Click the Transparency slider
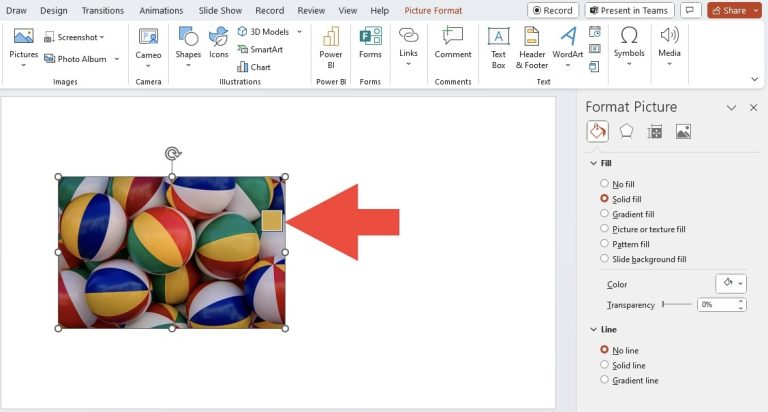This screenshot has width=768, height=412. tap(676, 304)
